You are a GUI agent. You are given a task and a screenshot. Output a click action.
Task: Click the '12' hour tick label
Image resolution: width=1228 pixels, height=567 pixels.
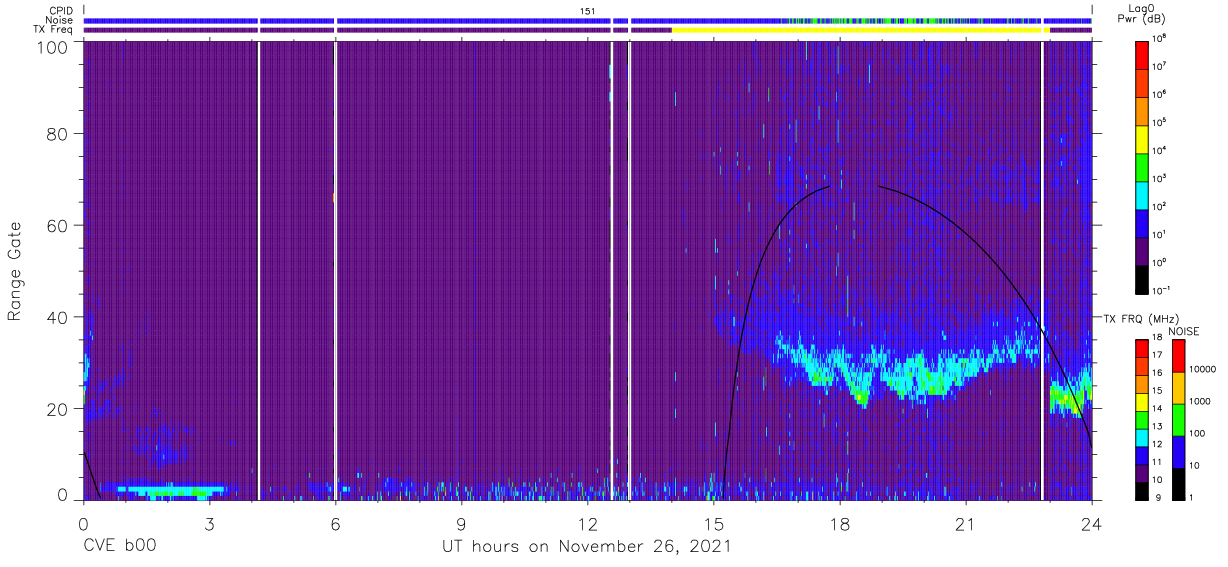coord(587,523)
